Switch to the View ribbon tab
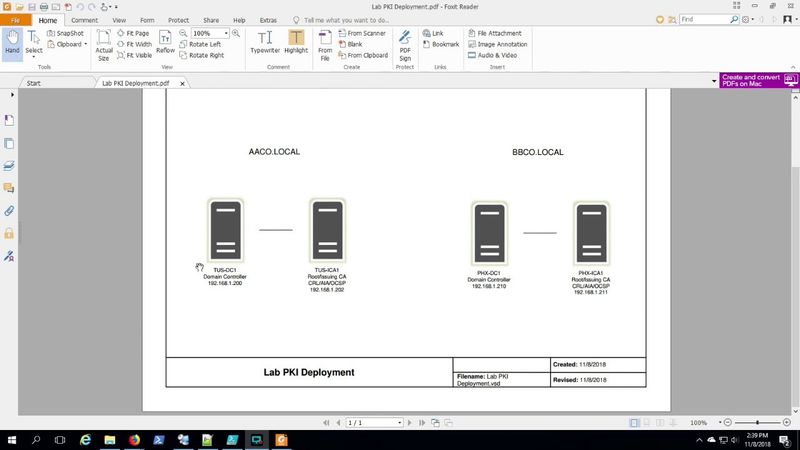Screen dimensions: 800x450 point(119,20)
